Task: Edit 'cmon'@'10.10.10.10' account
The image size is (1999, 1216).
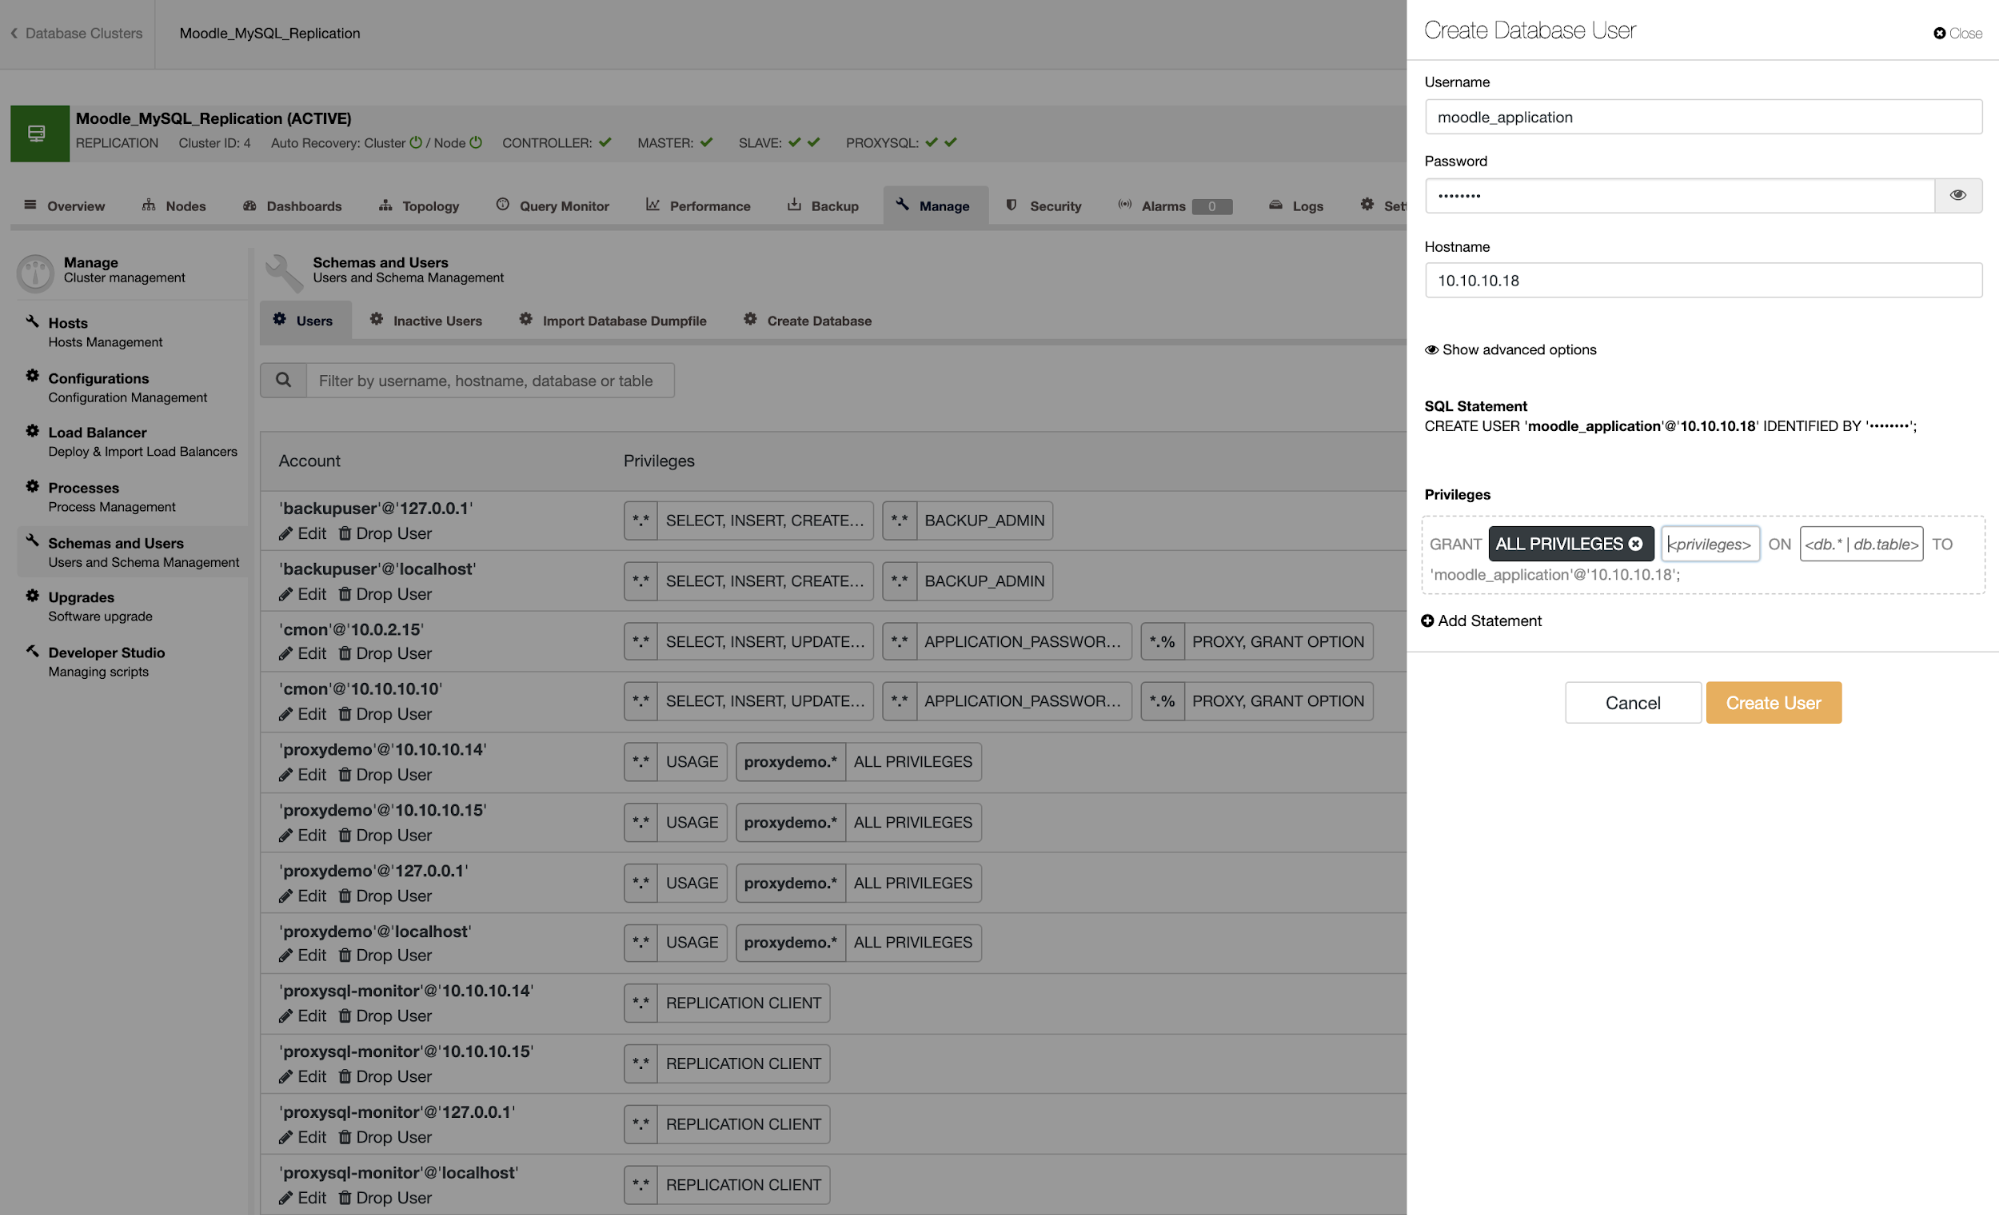Action: click(x=303, y=714)
